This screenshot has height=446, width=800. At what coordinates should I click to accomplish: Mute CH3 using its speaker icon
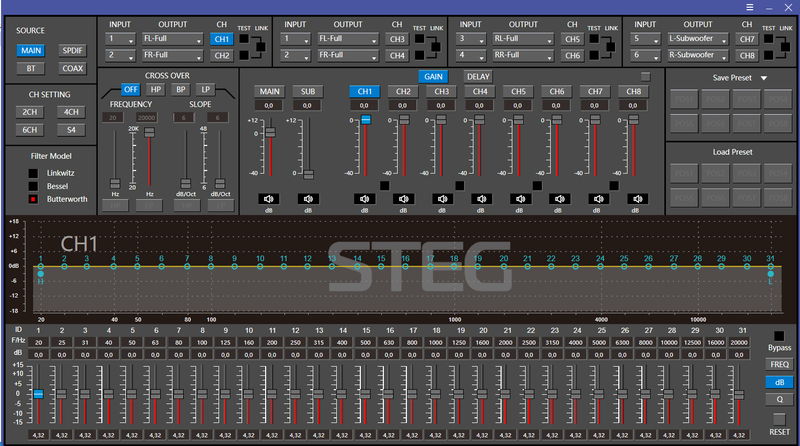(442, 199)
